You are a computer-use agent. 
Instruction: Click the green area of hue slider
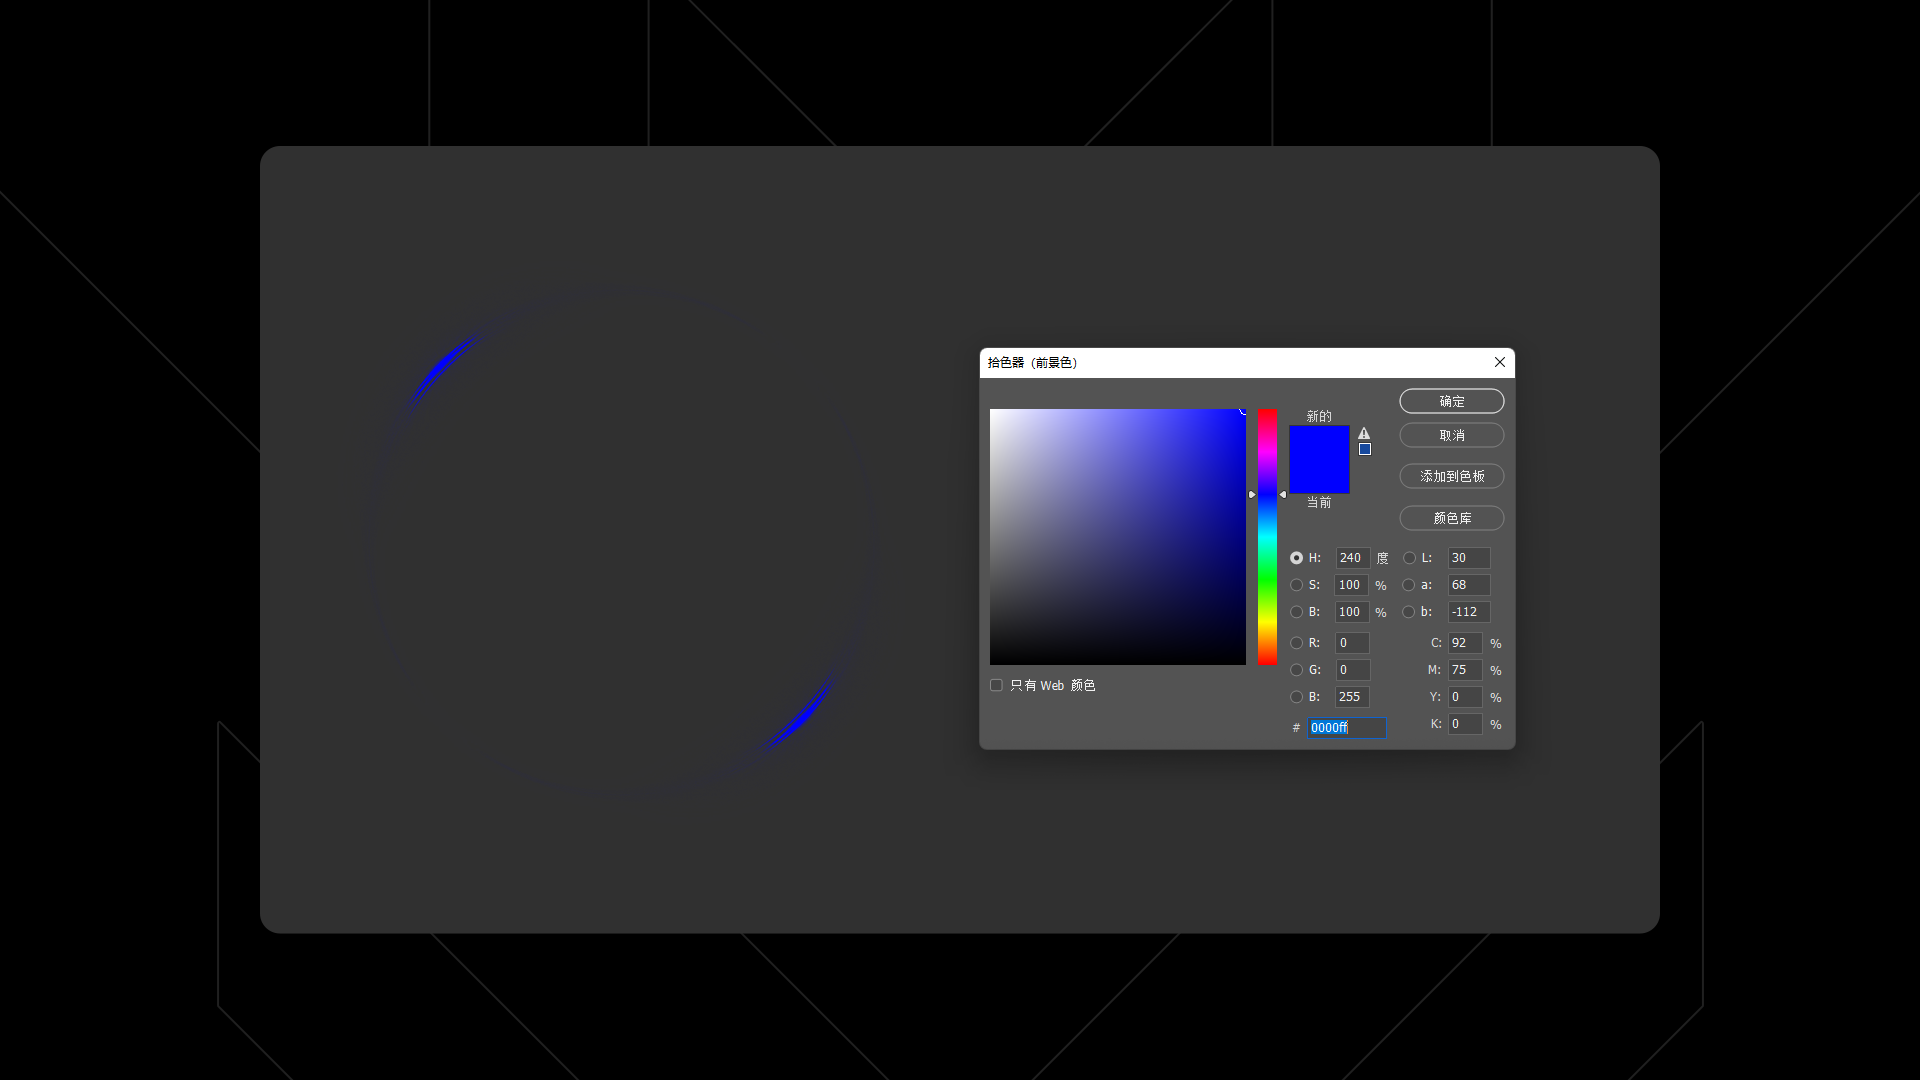pos(1267,580)
